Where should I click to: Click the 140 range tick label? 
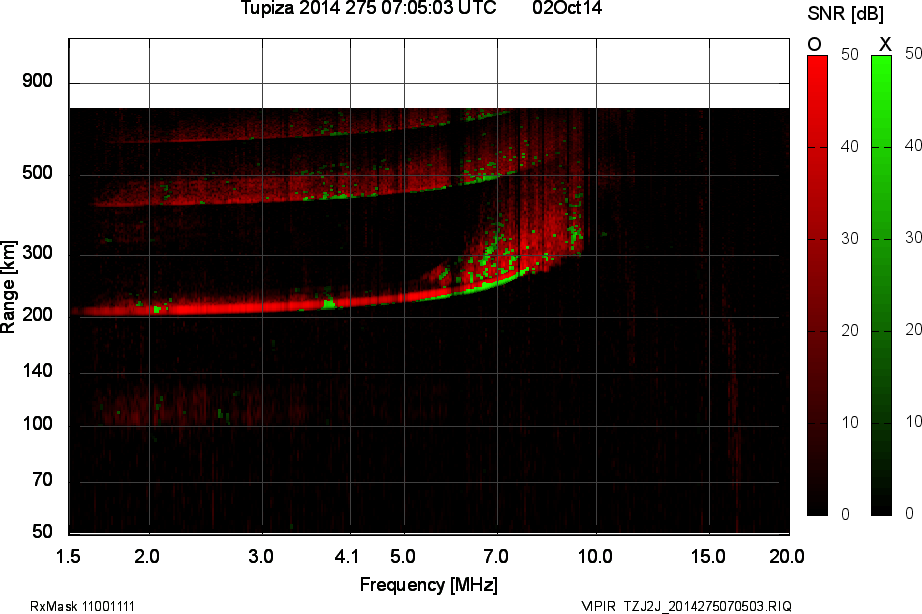point(37,371)
